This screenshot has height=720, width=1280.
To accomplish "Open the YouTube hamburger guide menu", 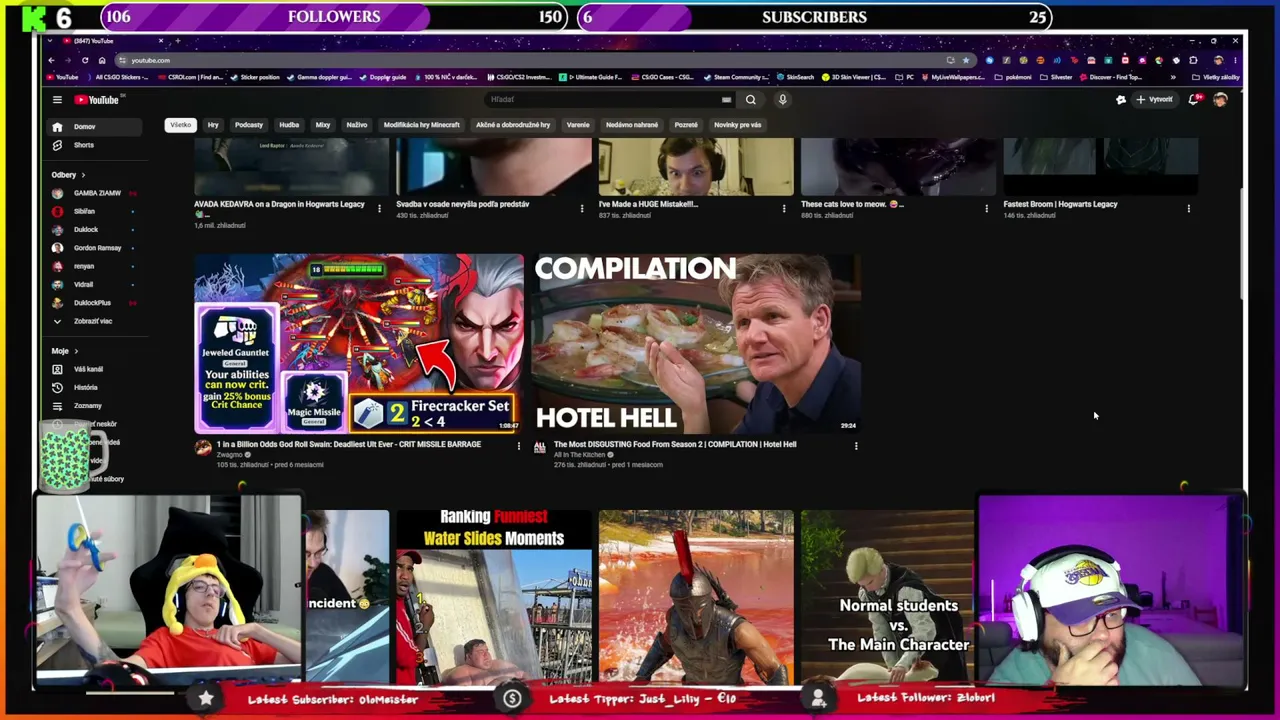I will (57, 100).
